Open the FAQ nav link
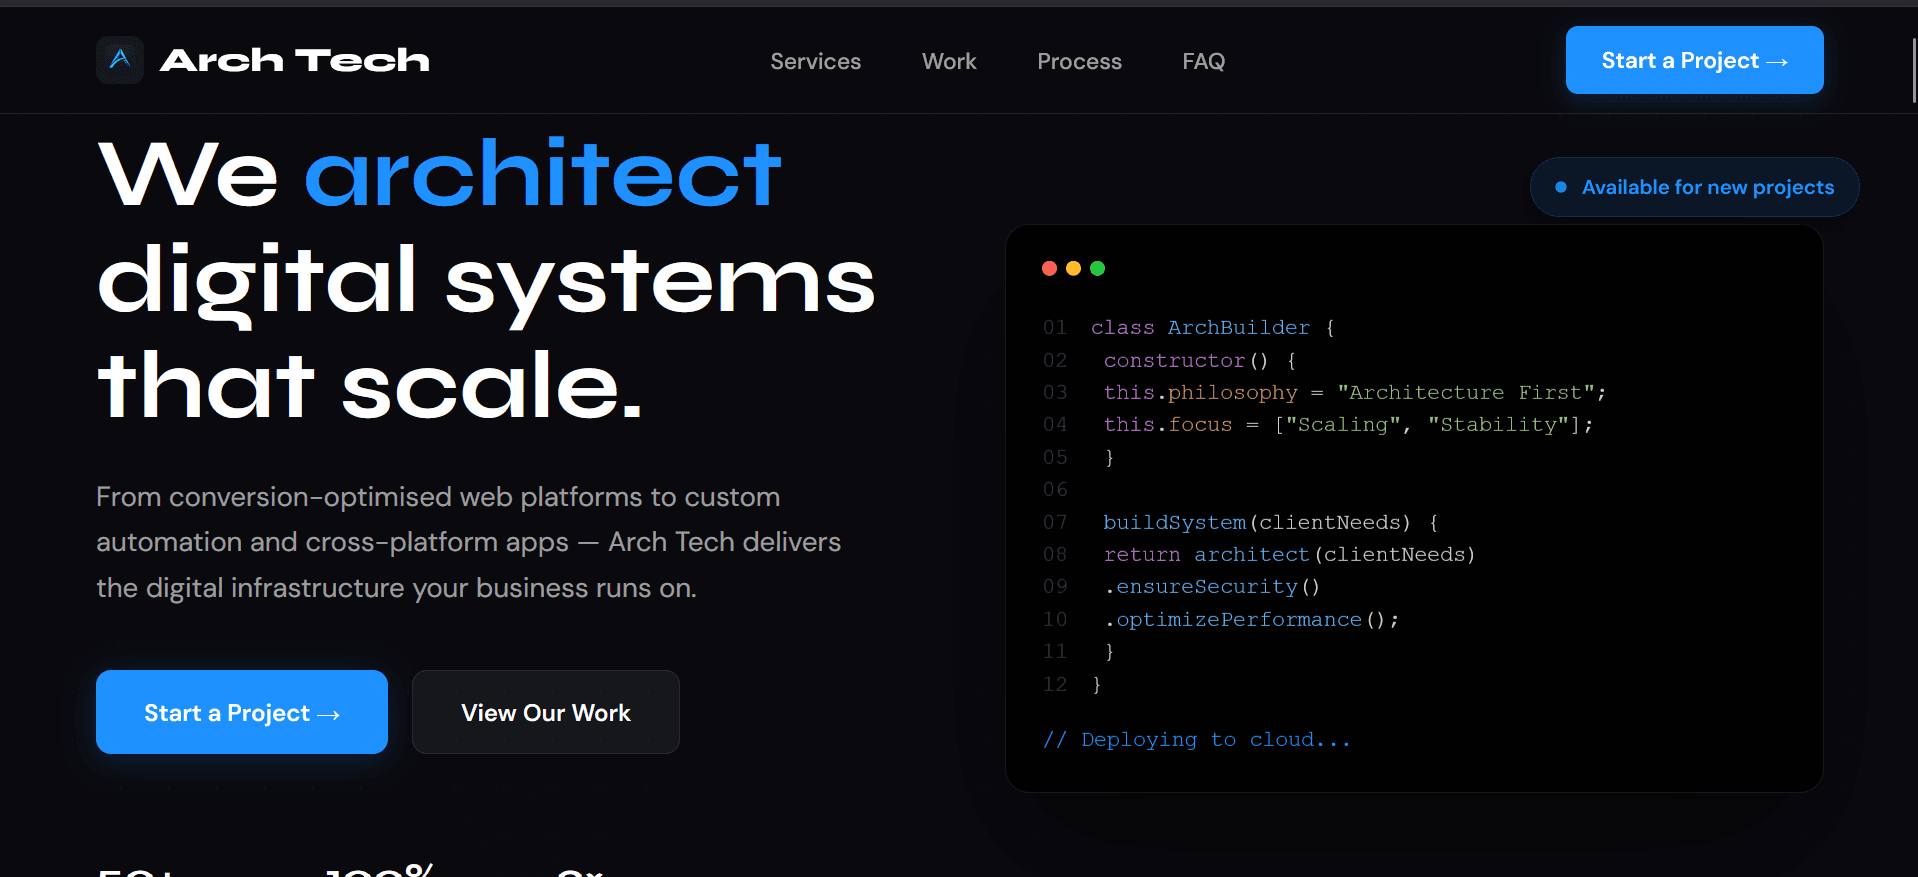 click(x=1203, y=62)
